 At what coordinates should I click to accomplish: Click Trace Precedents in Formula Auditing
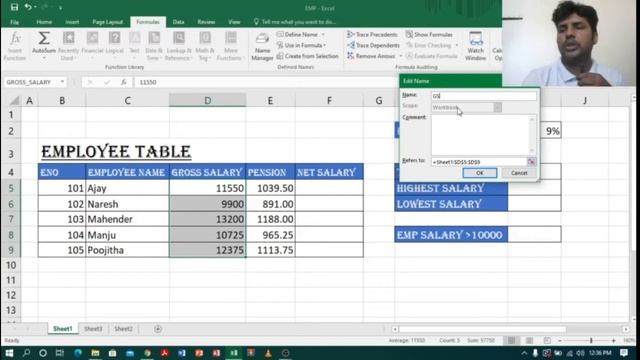[x=372, y=35]
